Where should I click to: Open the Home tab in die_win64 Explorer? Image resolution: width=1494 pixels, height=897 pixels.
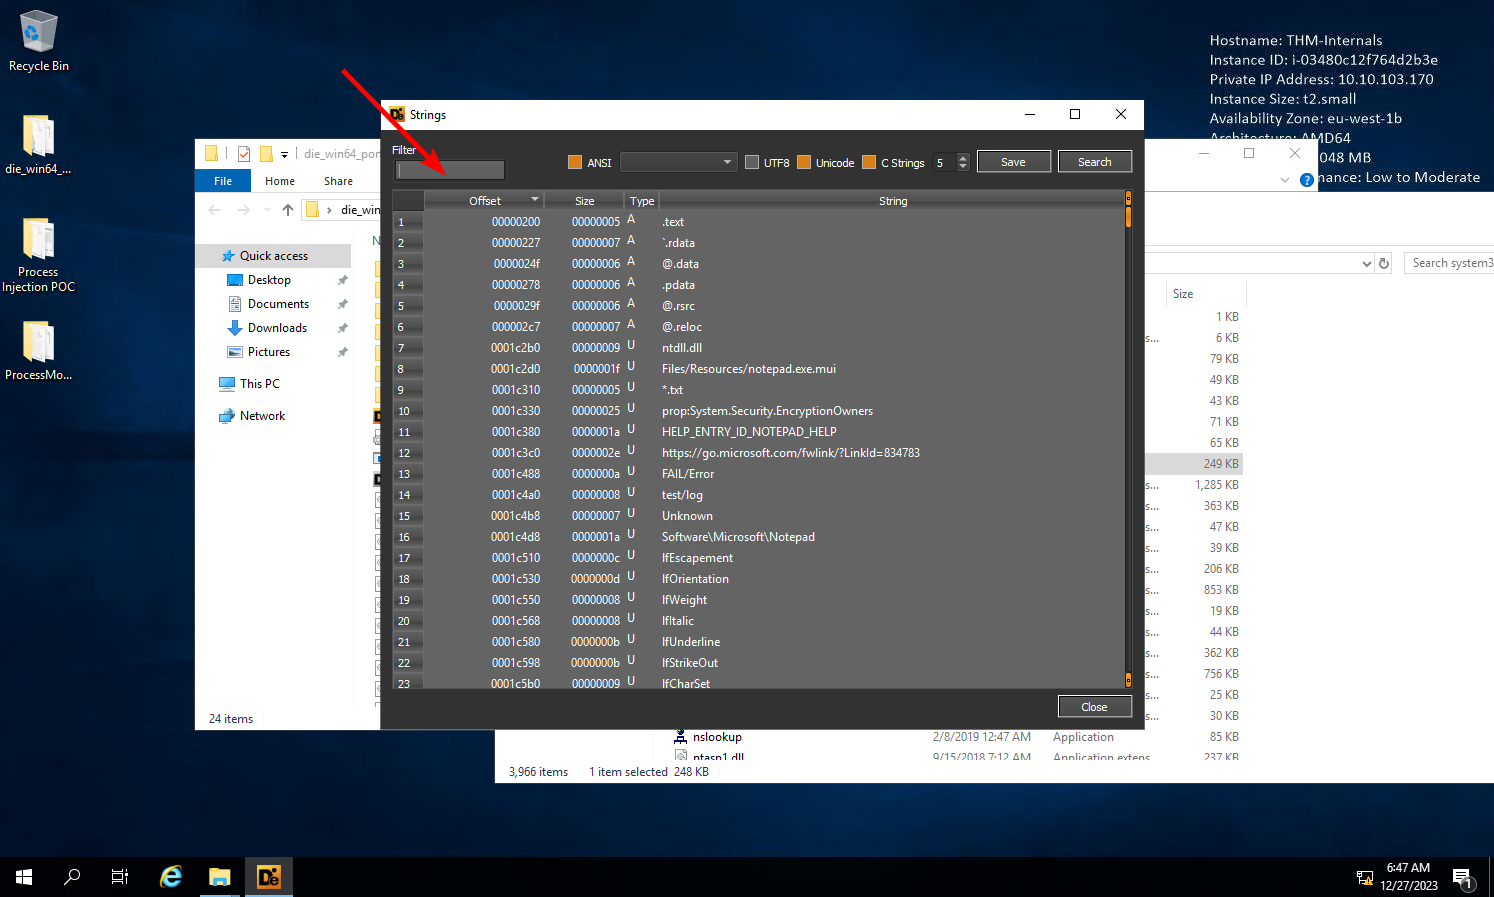tap(280, 181)
